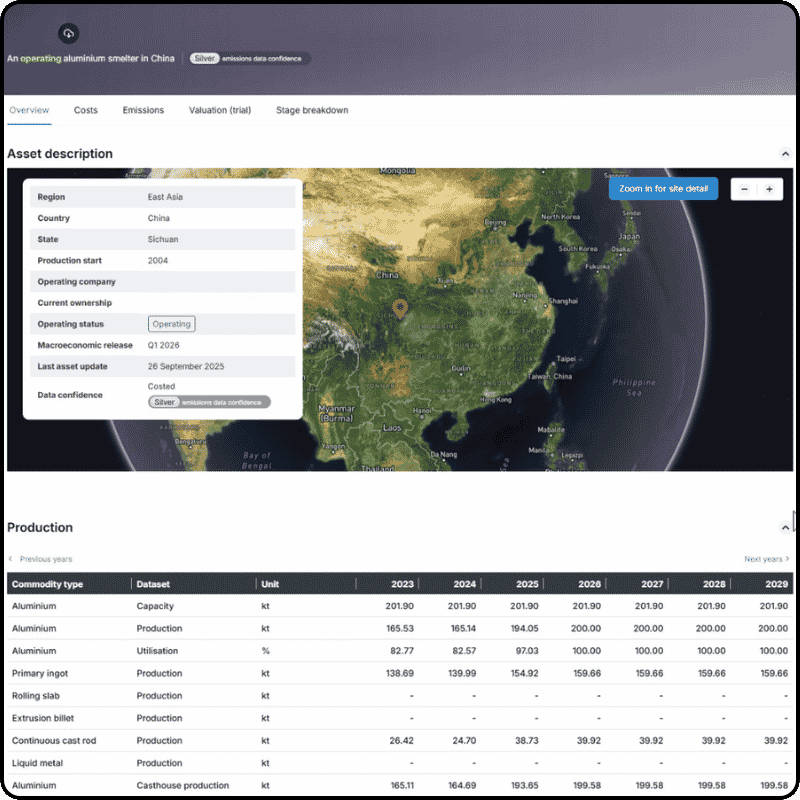This screenshot has width=800, height=800.
Task: Open the Stage breakdown tab
Action: [x=312, y=110]
